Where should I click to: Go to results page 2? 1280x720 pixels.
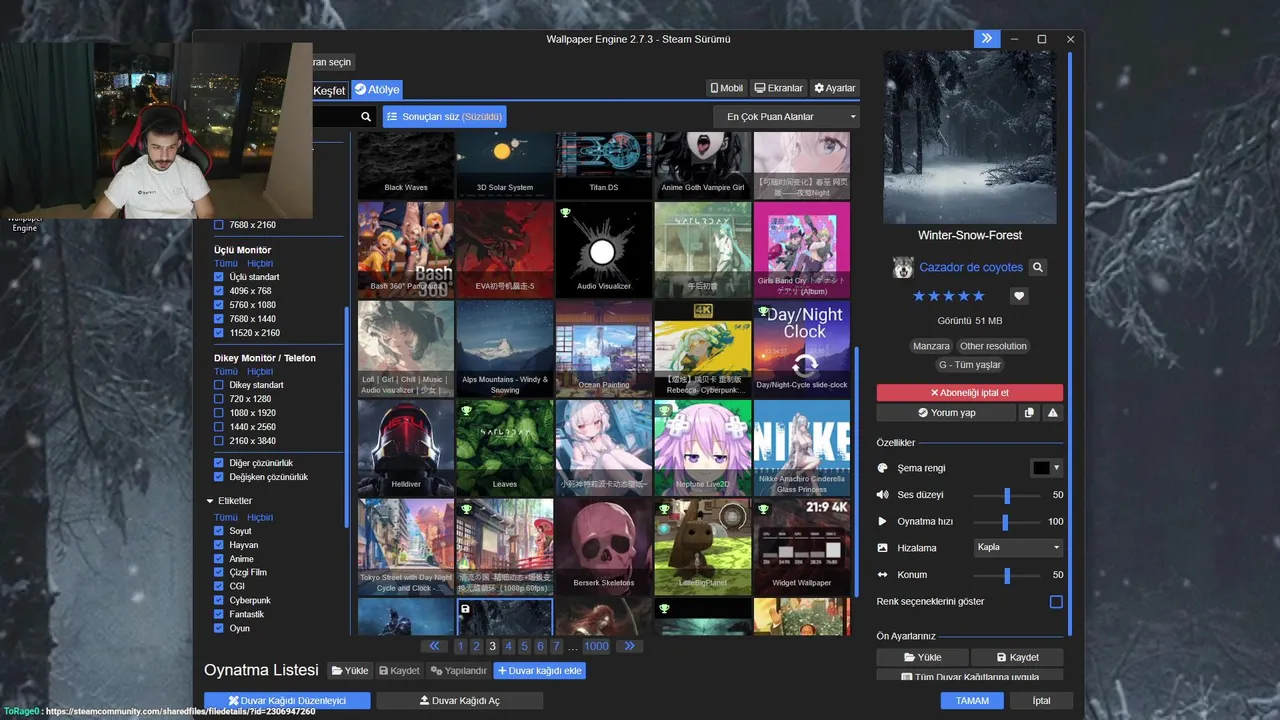pyautogui.click(x=476, y=646)
